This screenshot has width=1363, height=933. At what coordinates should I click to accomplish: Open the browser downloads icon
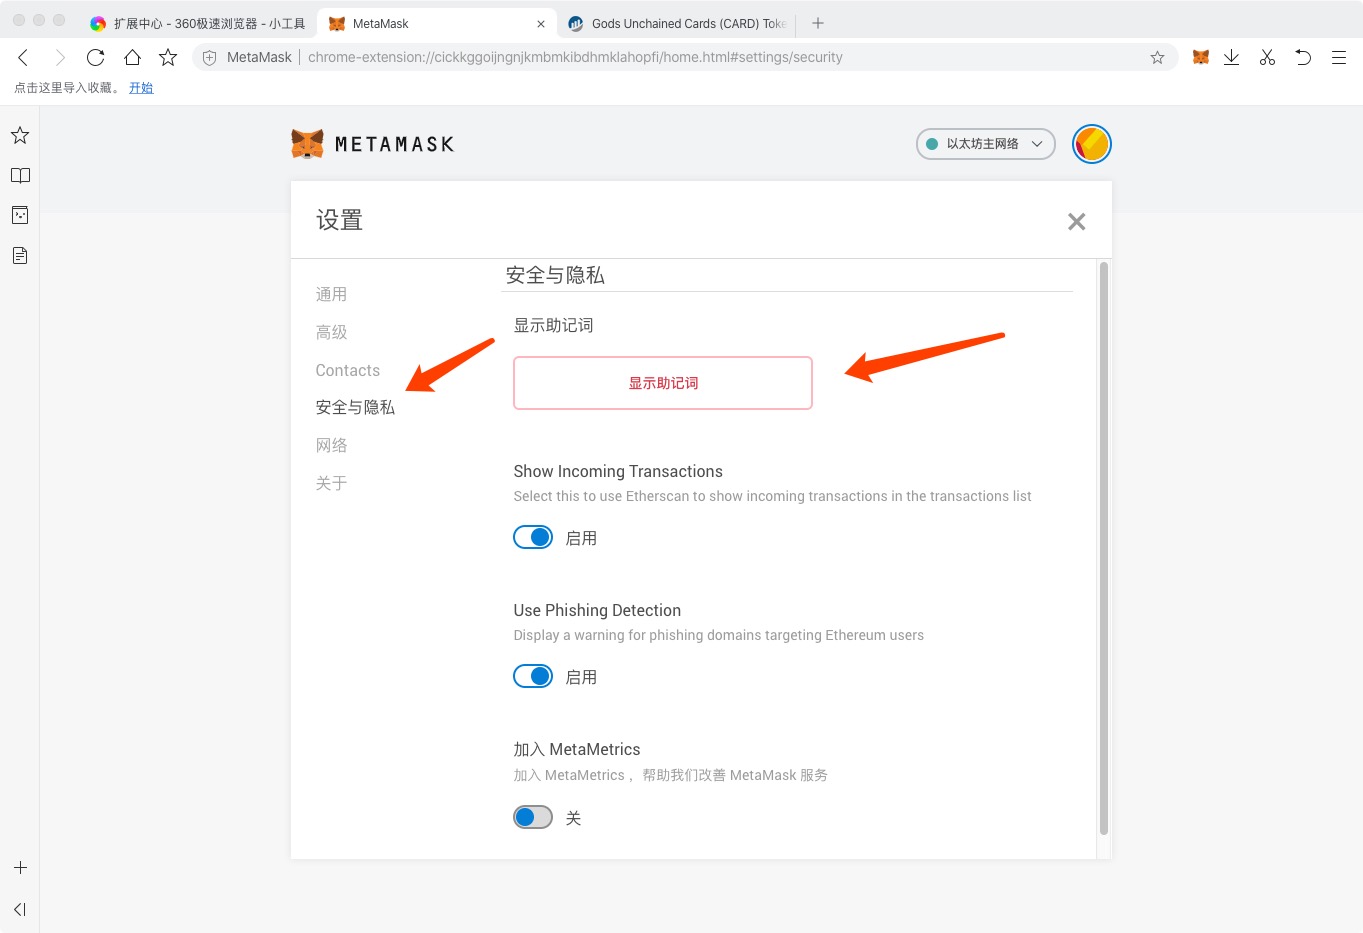click(x=1232, y=57)
